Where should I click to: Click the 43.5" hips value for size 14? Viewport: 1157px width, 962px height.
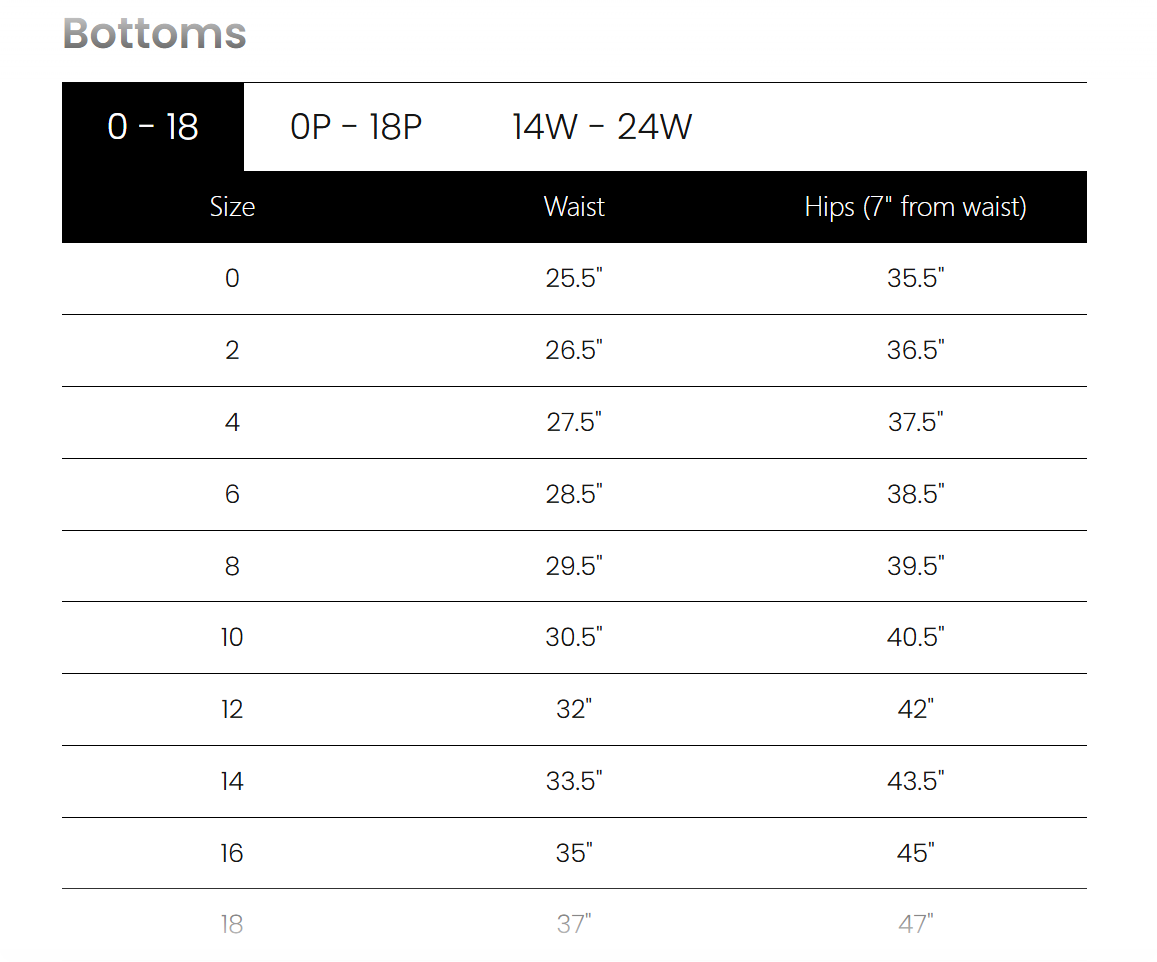click(x=916, y=781)
